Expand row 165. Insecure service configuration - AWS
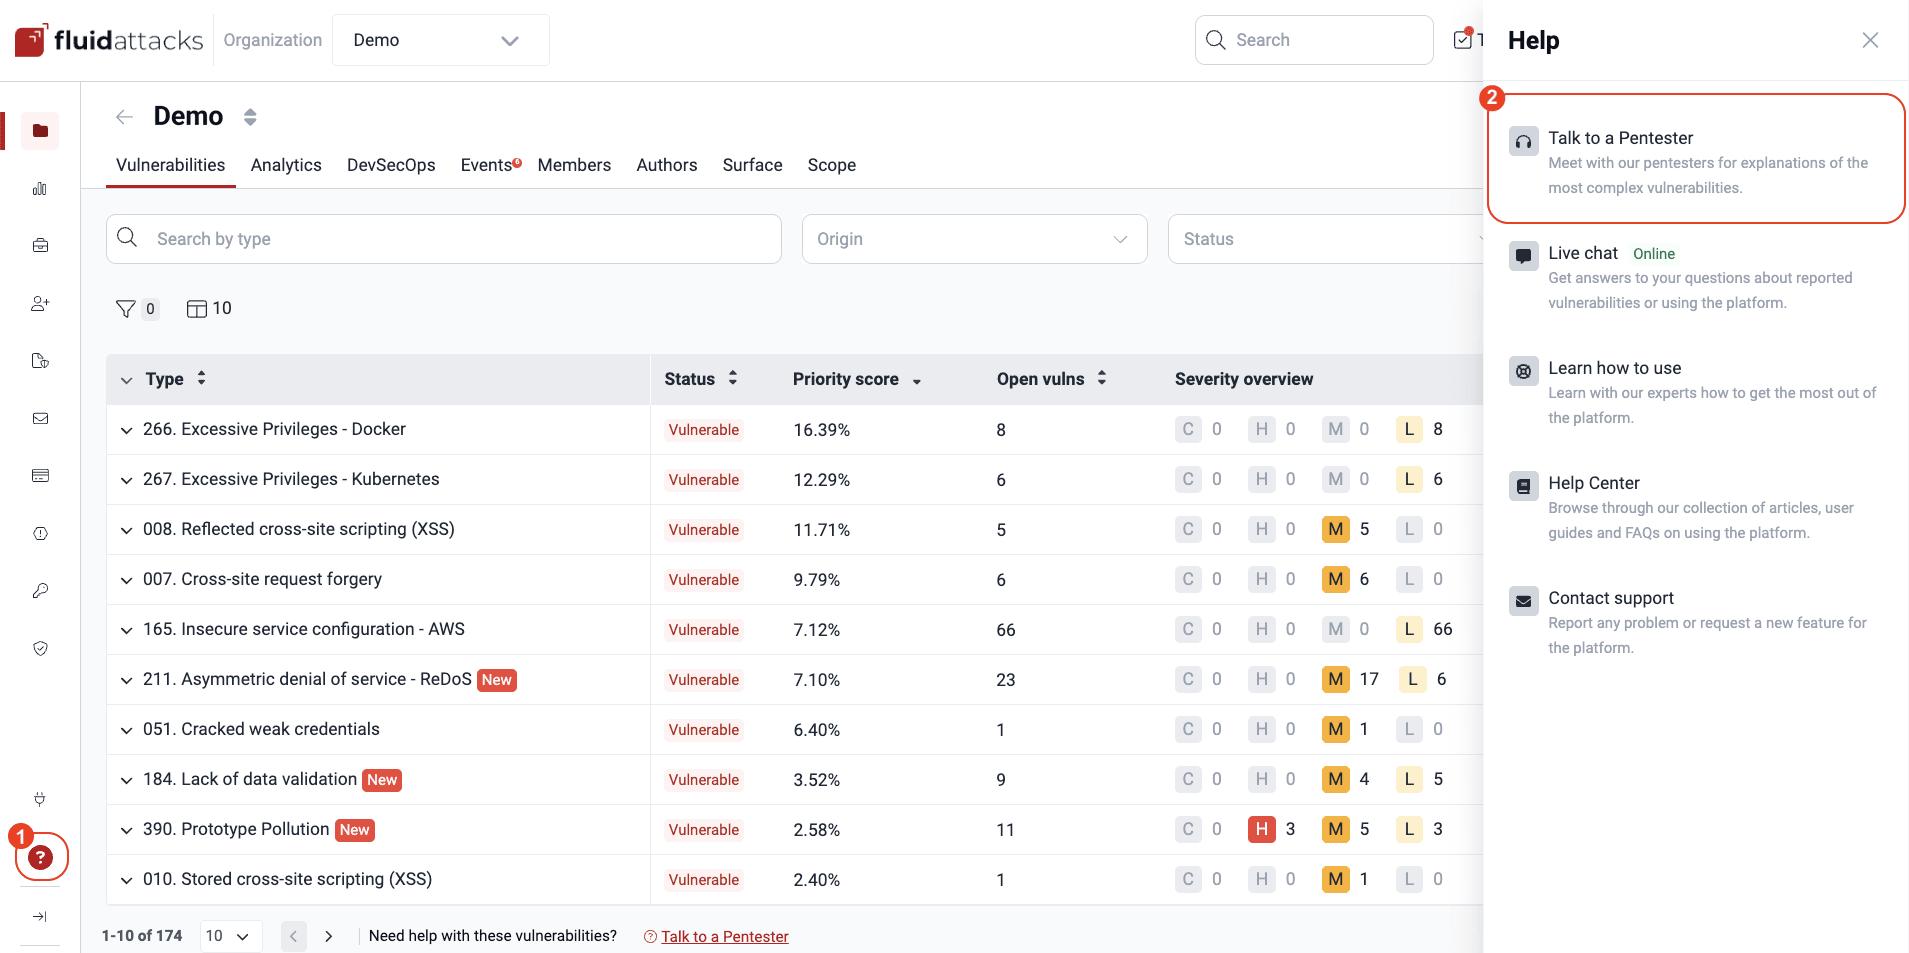Viewport: 1909px width, 953px height. tap(126, 630)
